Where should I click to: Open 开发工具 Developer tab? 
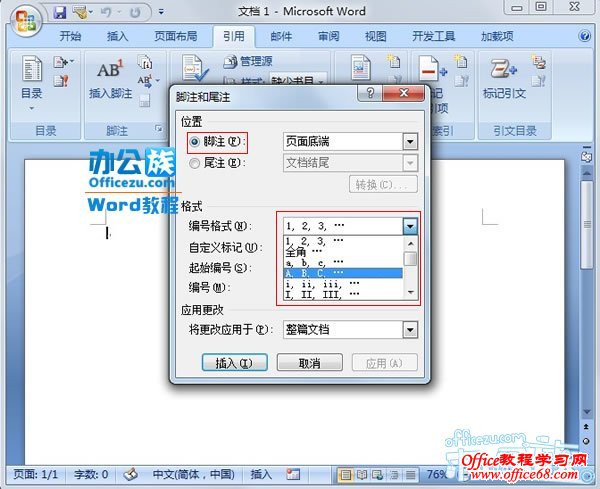point(434,36)
